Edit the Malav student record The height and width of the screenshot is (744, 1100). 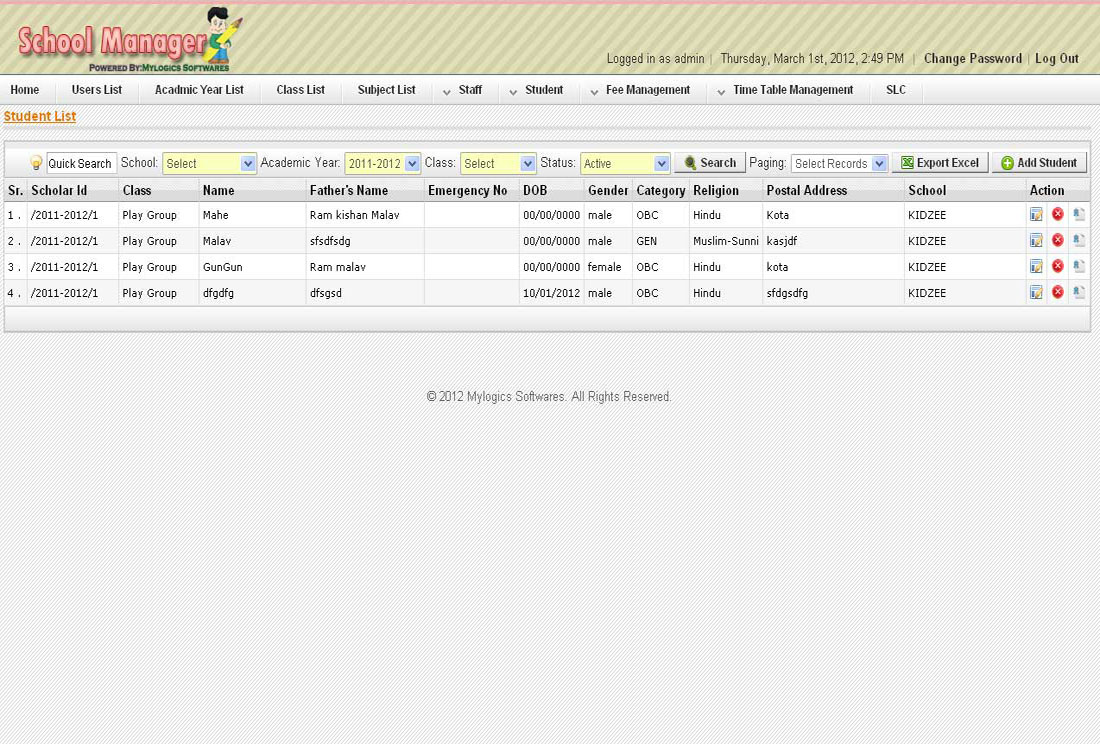(1036, 241)
